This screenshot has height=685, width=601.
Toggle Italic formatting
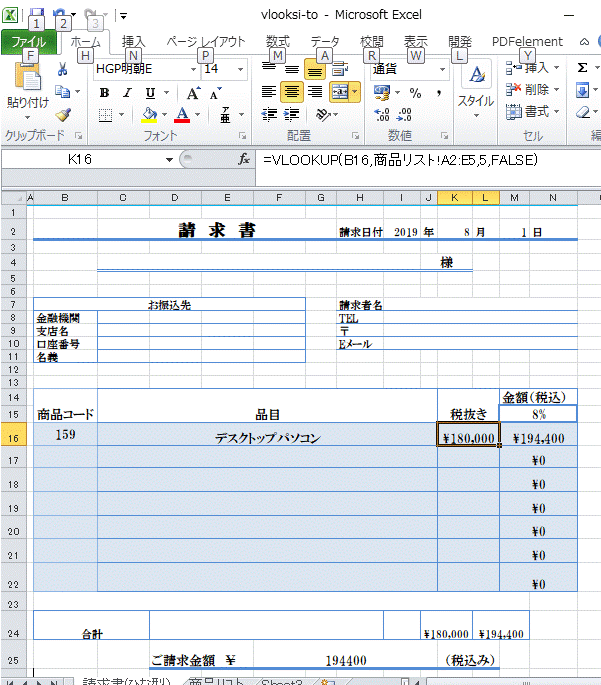click(128, 92)
